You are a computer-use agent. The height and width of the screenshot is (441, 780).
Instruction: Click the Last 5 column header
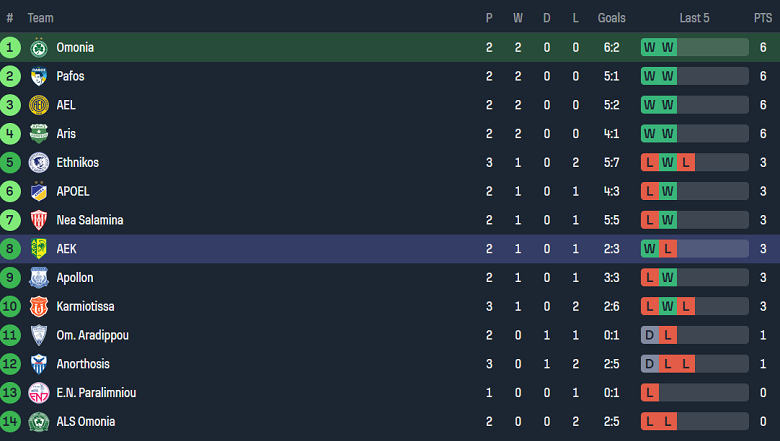(694, 18)
